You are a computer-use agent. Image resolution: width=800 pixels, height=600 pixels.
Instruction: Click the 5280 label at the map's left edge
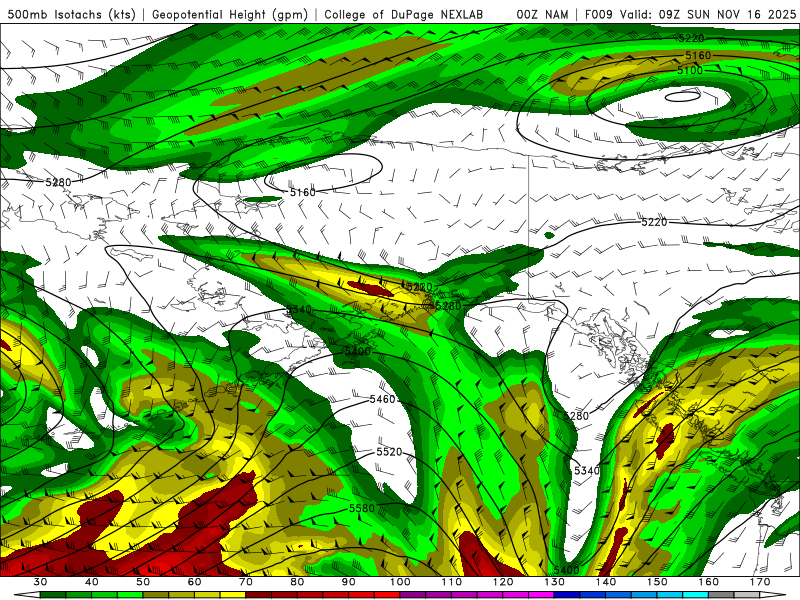58,182
